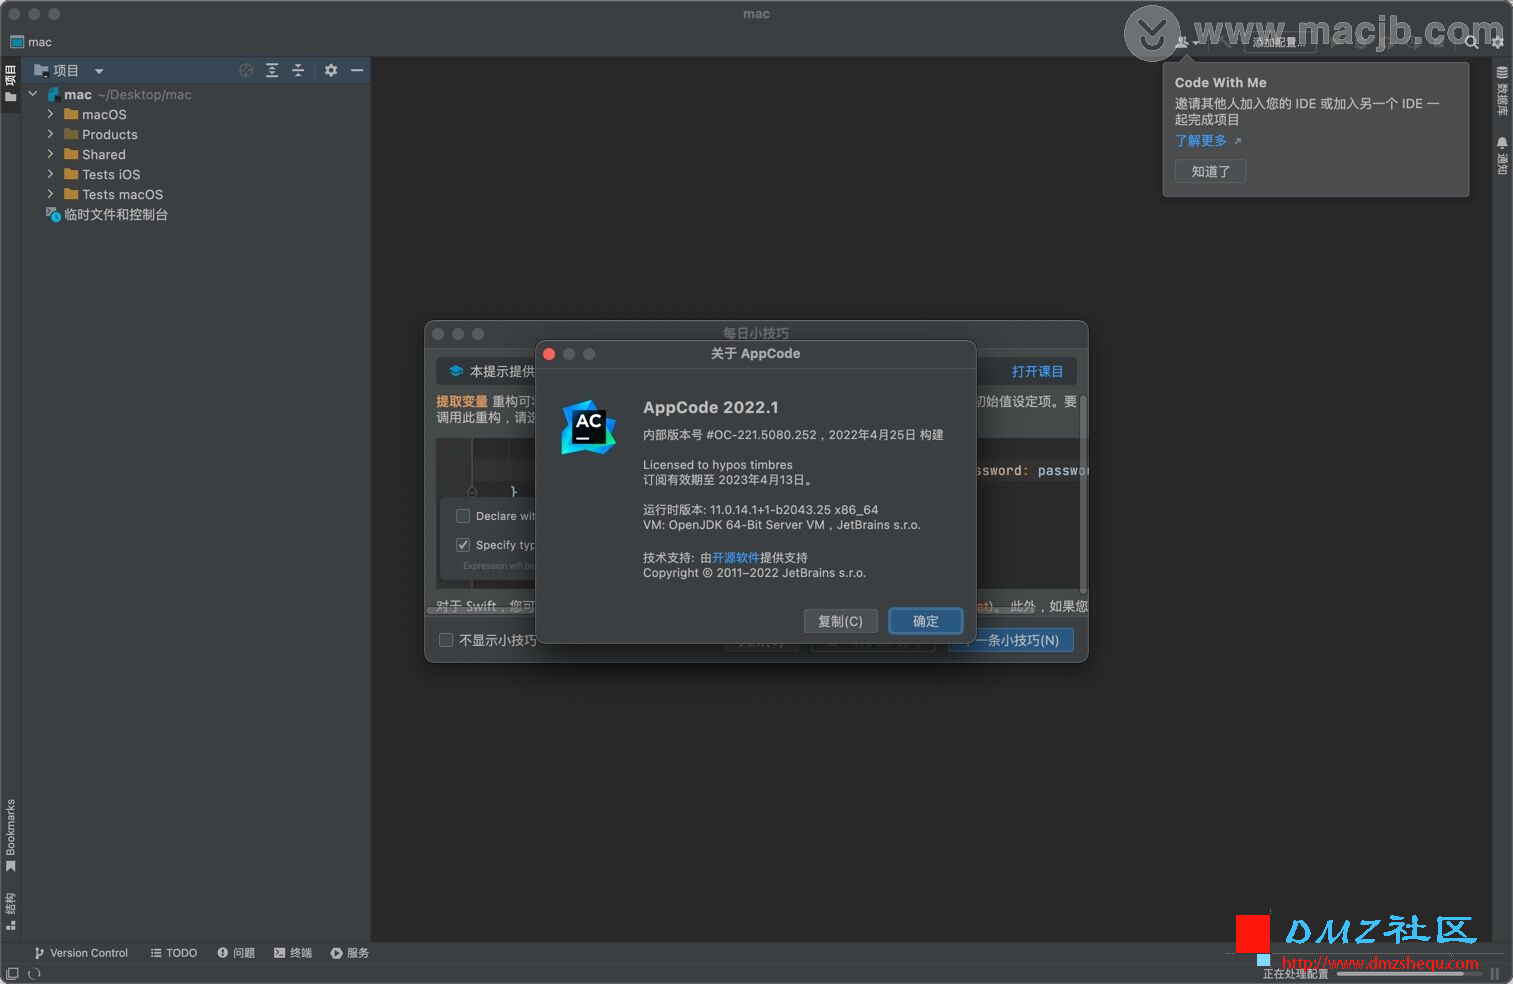The width and height of the screenshot is (1513, 984).
Task: Open the 数据库 tool window on right strip
Action: [x=1502, y=91]
